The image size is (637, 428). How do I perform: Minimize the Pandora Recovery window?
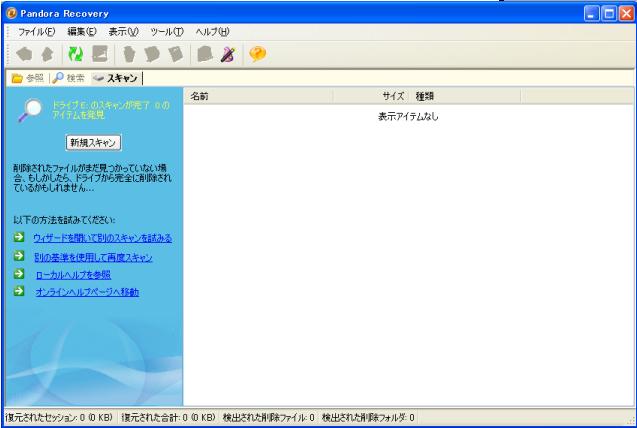click(x=591, y=14)
